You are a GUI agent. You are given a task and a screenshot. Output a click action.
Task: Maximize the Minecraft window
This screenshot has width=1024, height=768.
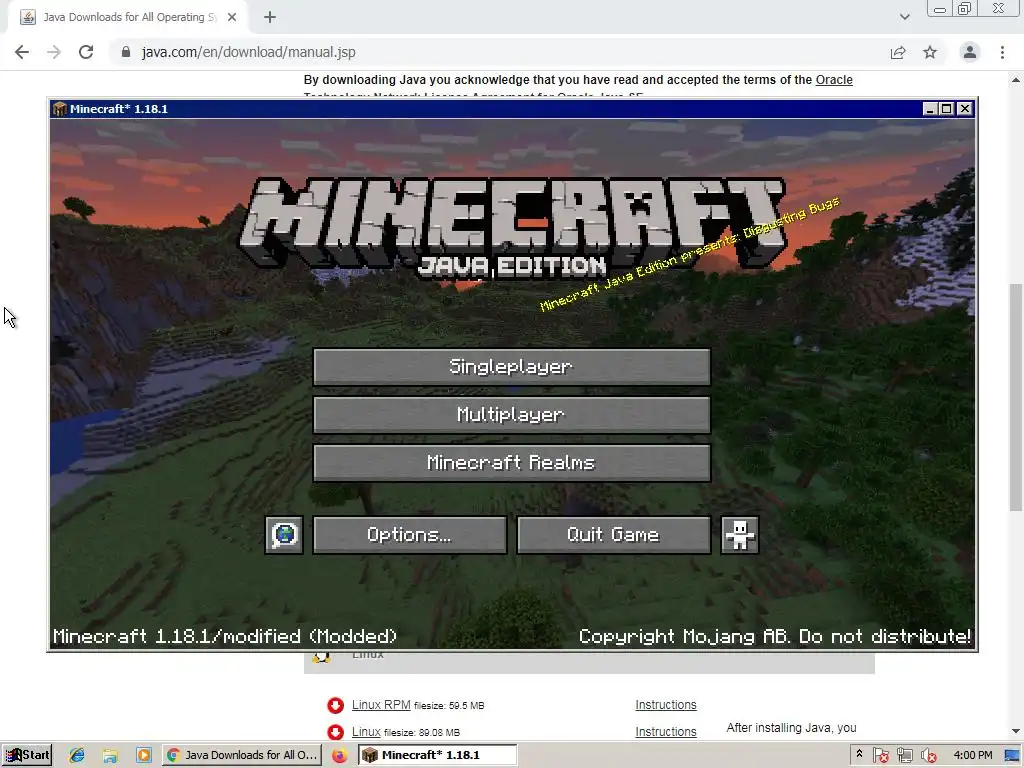tap(946, 108)
